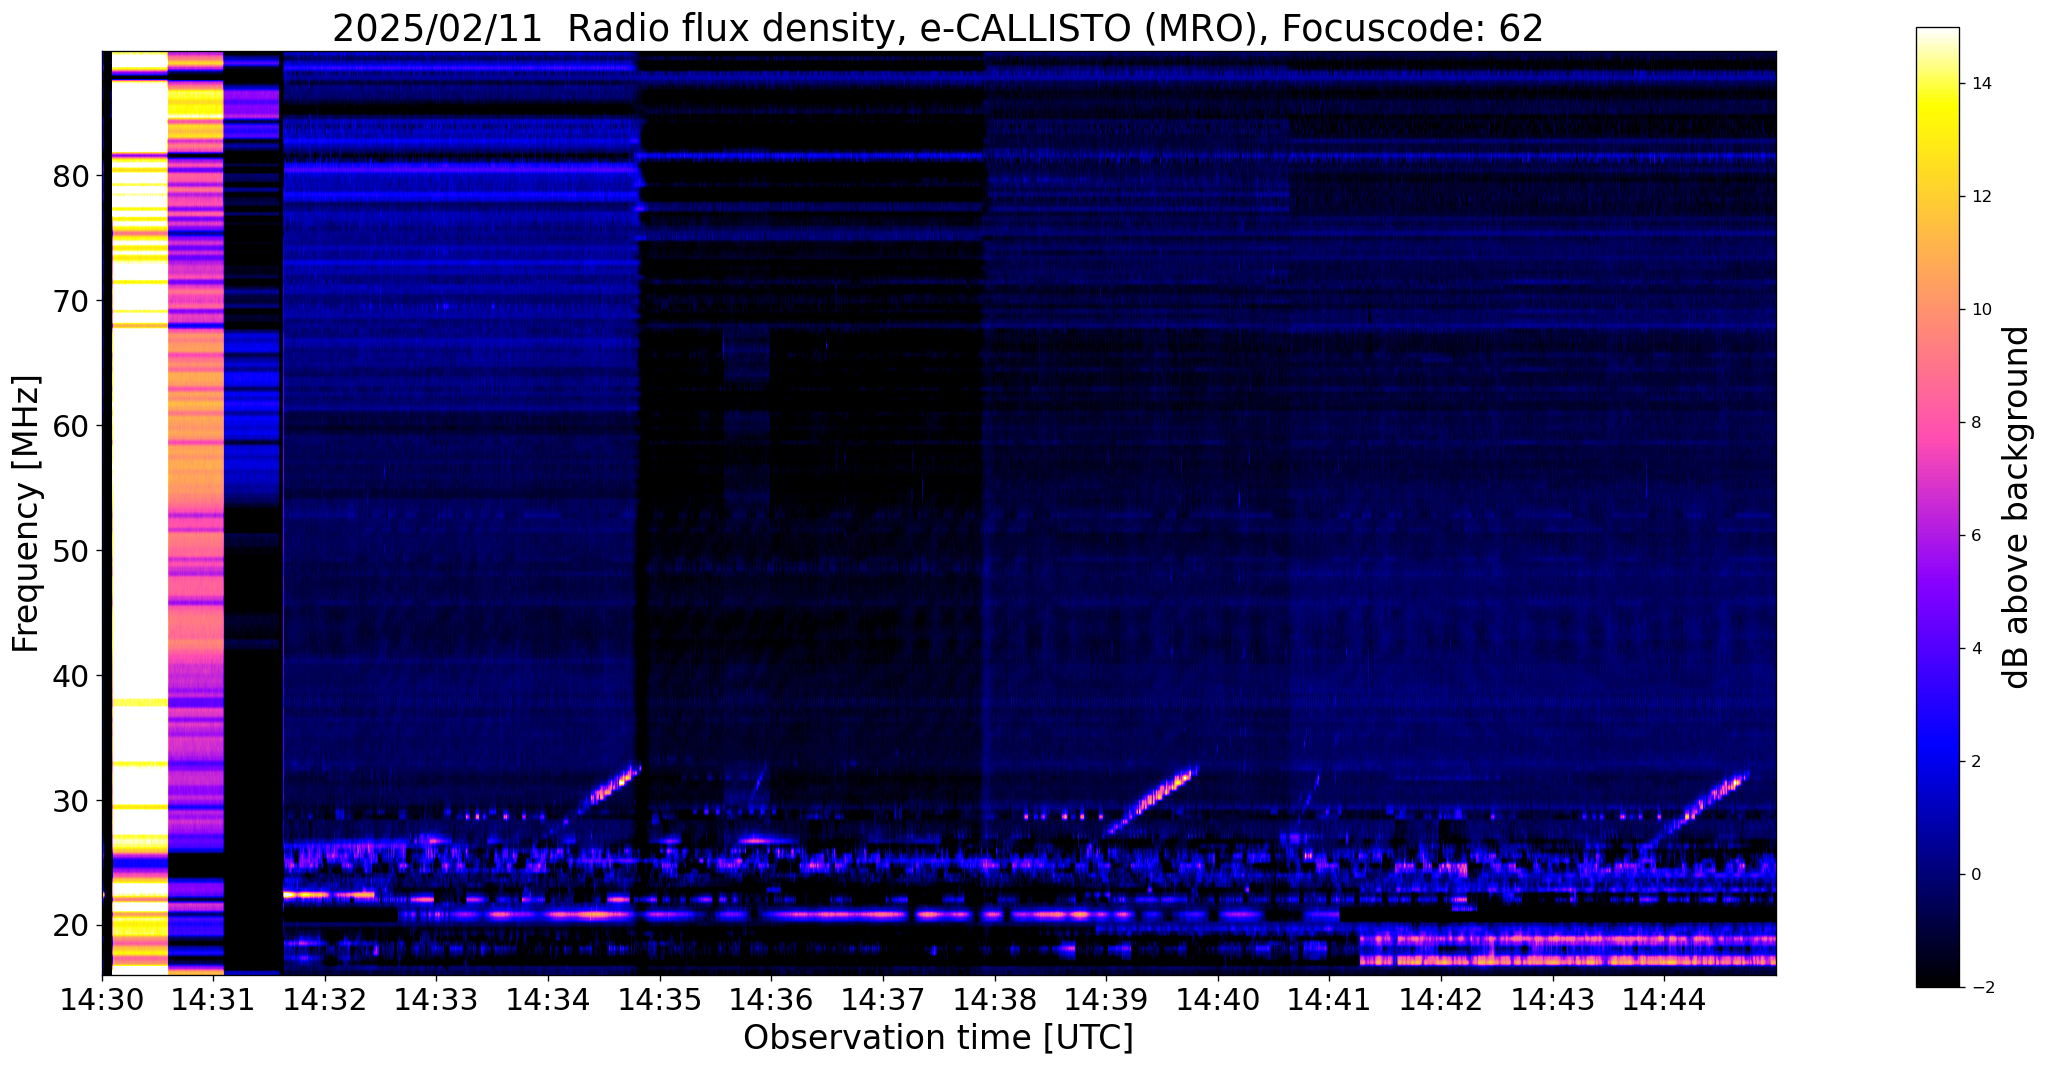Click the 14:39 time tick label
The image size is (2047, 1067).
click(1105, 998)
